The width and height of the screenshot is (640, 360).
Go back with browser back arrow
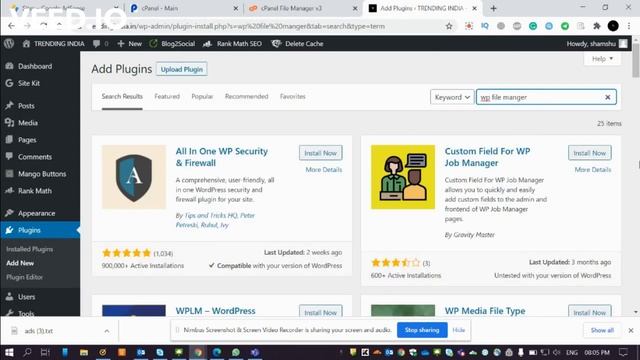11,26
